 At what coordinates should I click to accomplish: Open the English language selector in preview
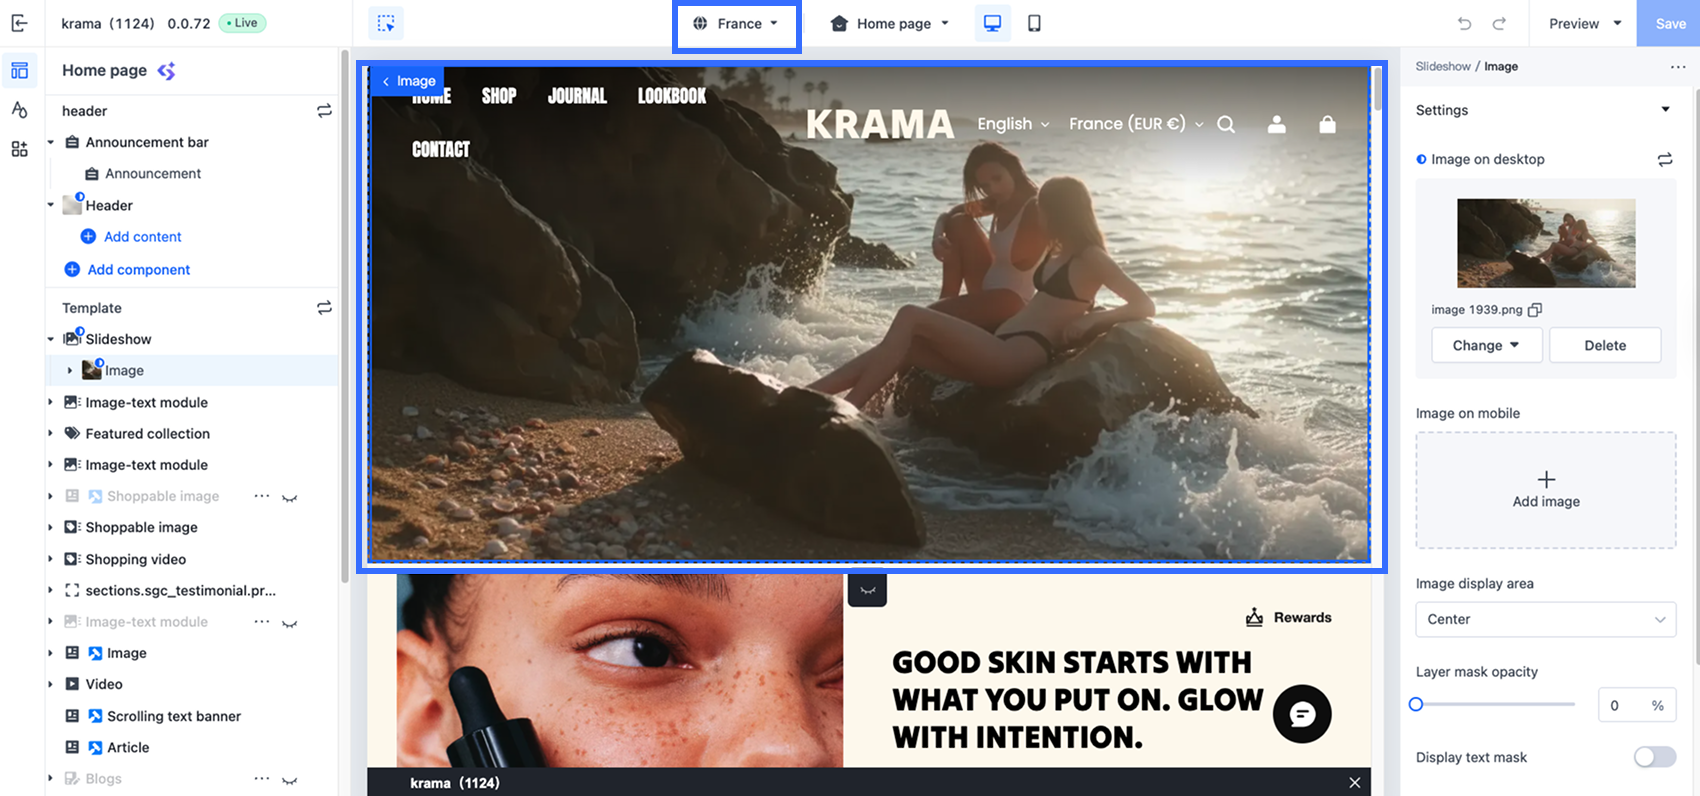1013,124
